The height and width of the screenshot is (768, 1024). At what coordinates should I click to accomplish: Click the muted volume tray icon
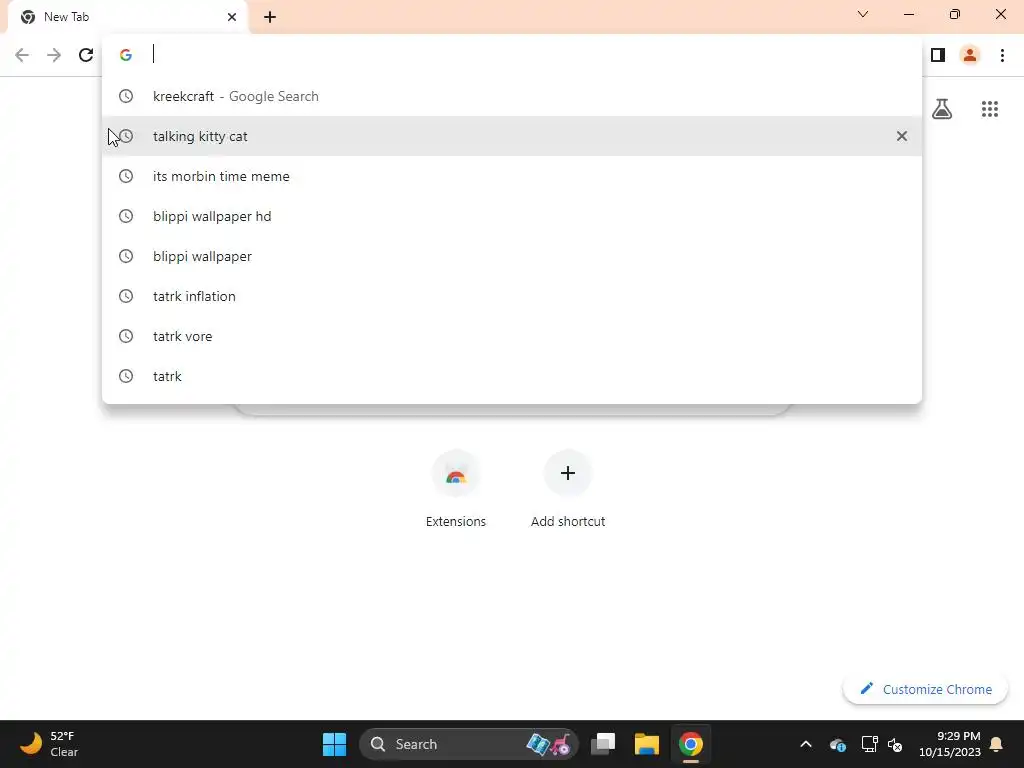click(895, 744)
